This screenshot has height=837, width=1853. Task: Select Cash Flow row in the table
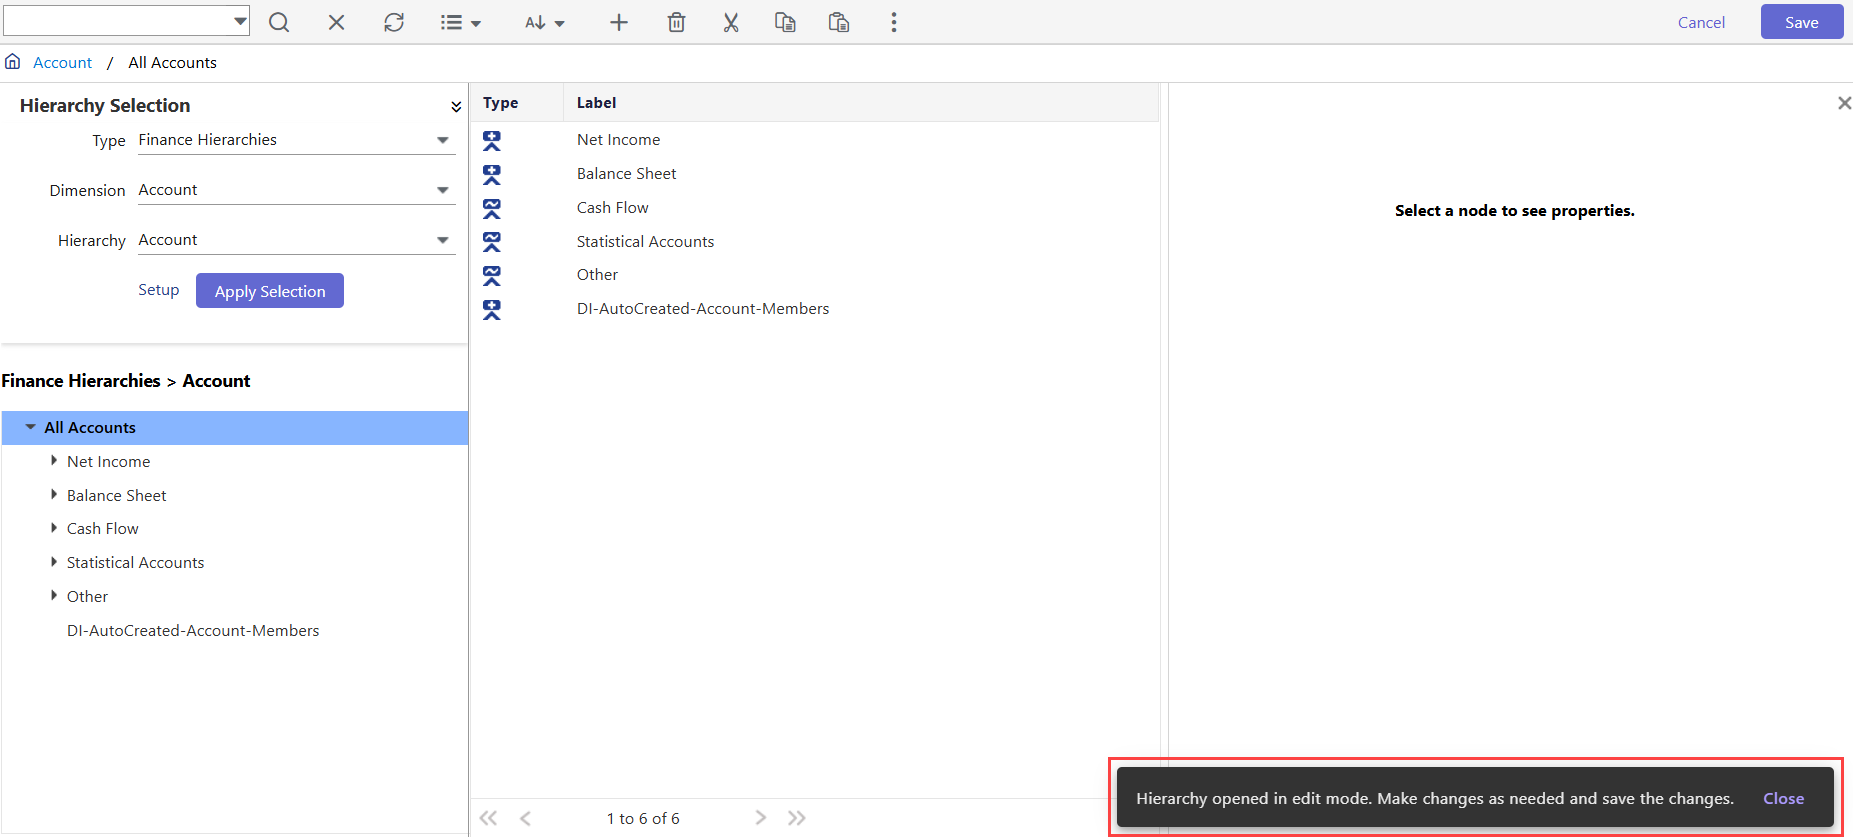click(x=612, y=208)
